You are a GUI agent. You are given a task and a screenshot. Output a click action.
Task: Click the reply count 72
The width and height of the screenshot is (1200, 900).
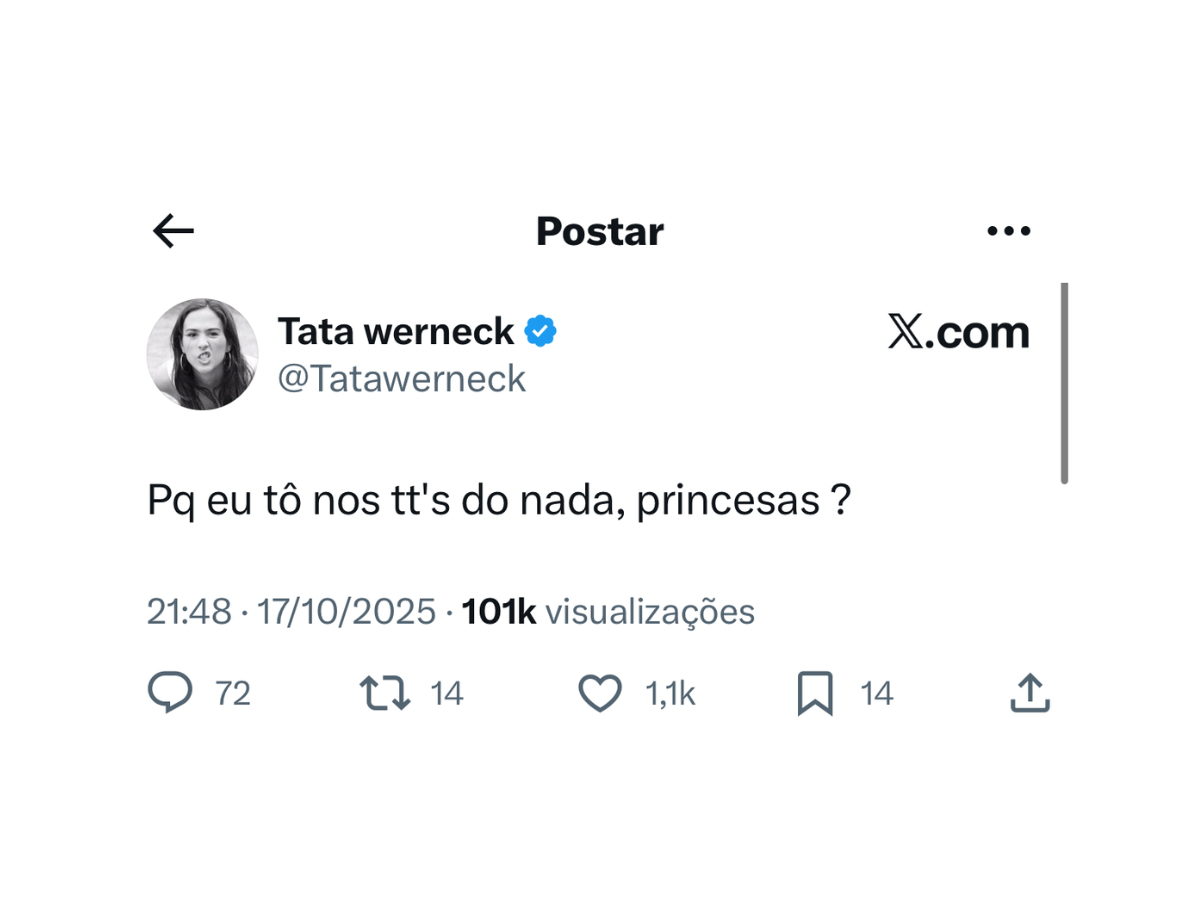point(233,693)
